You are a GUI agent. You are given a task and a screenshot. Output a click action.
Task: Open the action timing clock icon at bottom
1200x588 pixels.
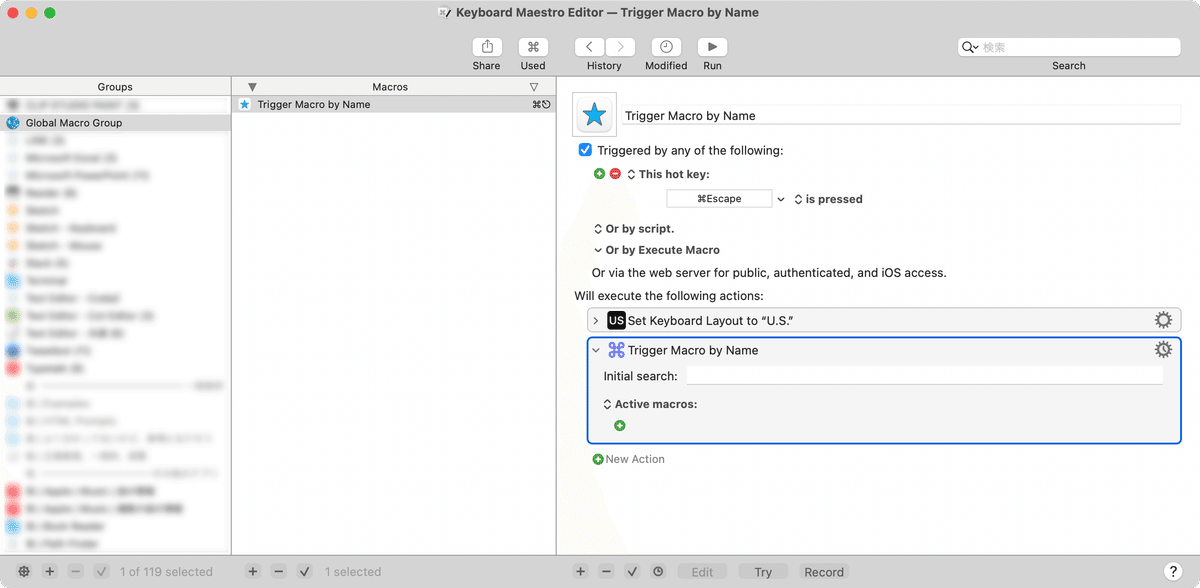[658, 572]
